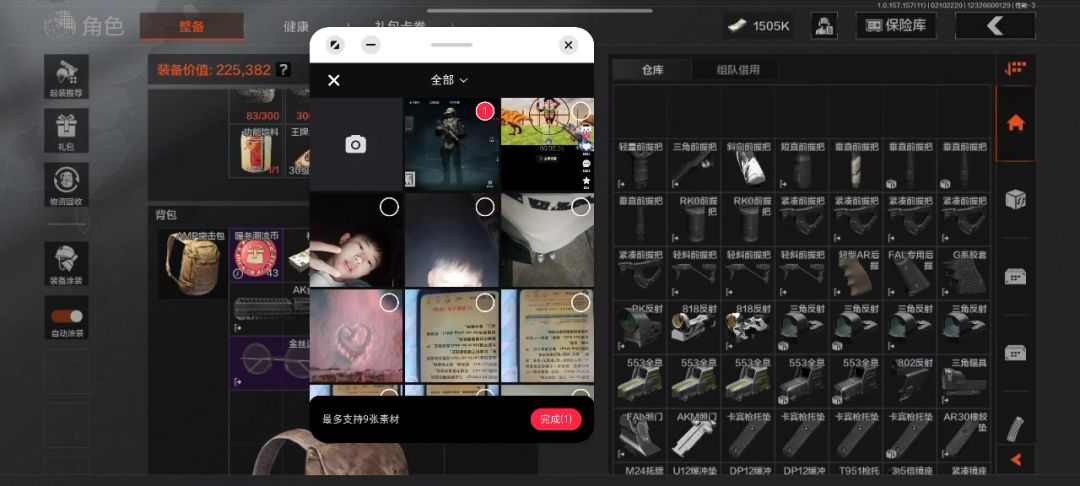This screenshot has width=1080, height=486.
Task: Click the 最多支持9张素材 hint text
Action: click(x=361, y=419)
